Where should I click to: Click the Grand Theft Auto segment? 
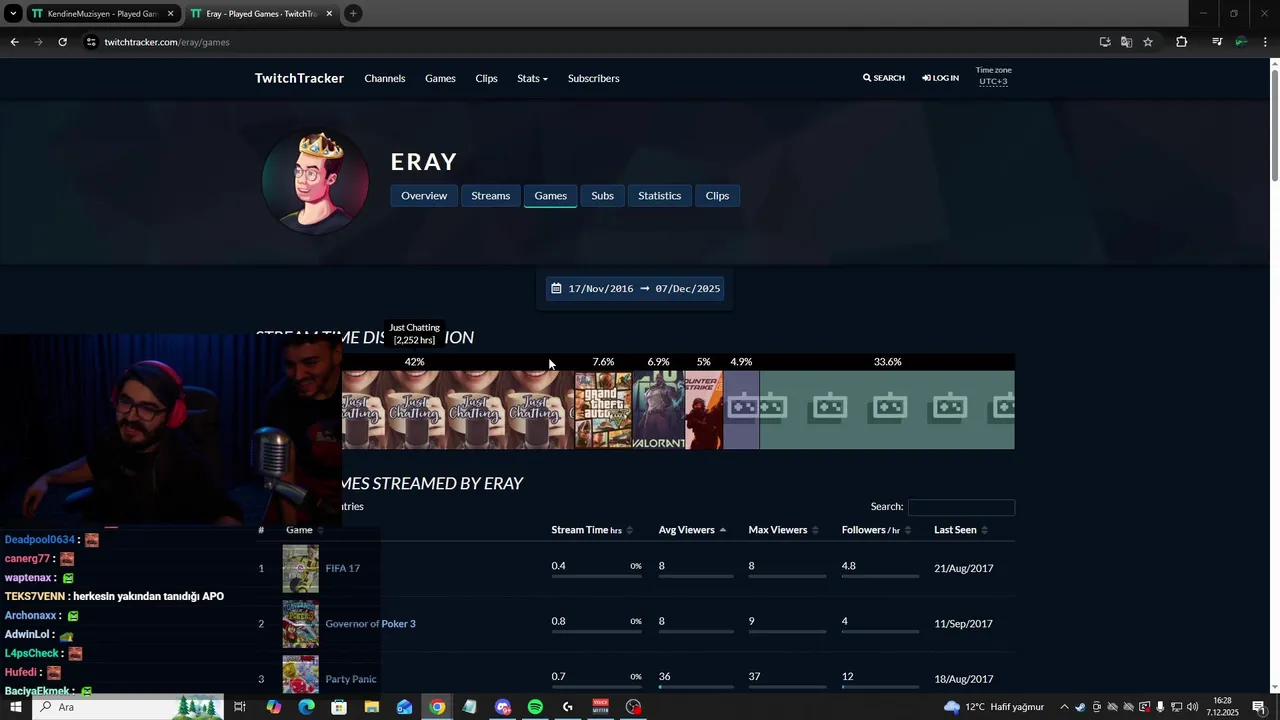[x=603, y=410]
